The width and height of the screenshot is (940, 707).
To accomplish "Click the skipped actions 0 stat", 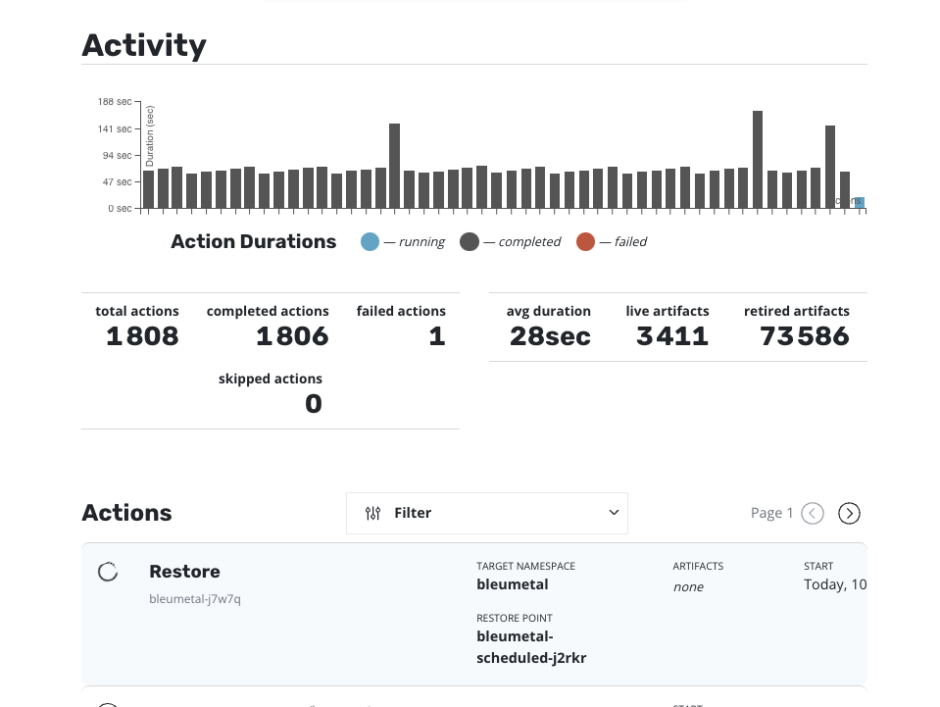I will [x=313, y=404].
